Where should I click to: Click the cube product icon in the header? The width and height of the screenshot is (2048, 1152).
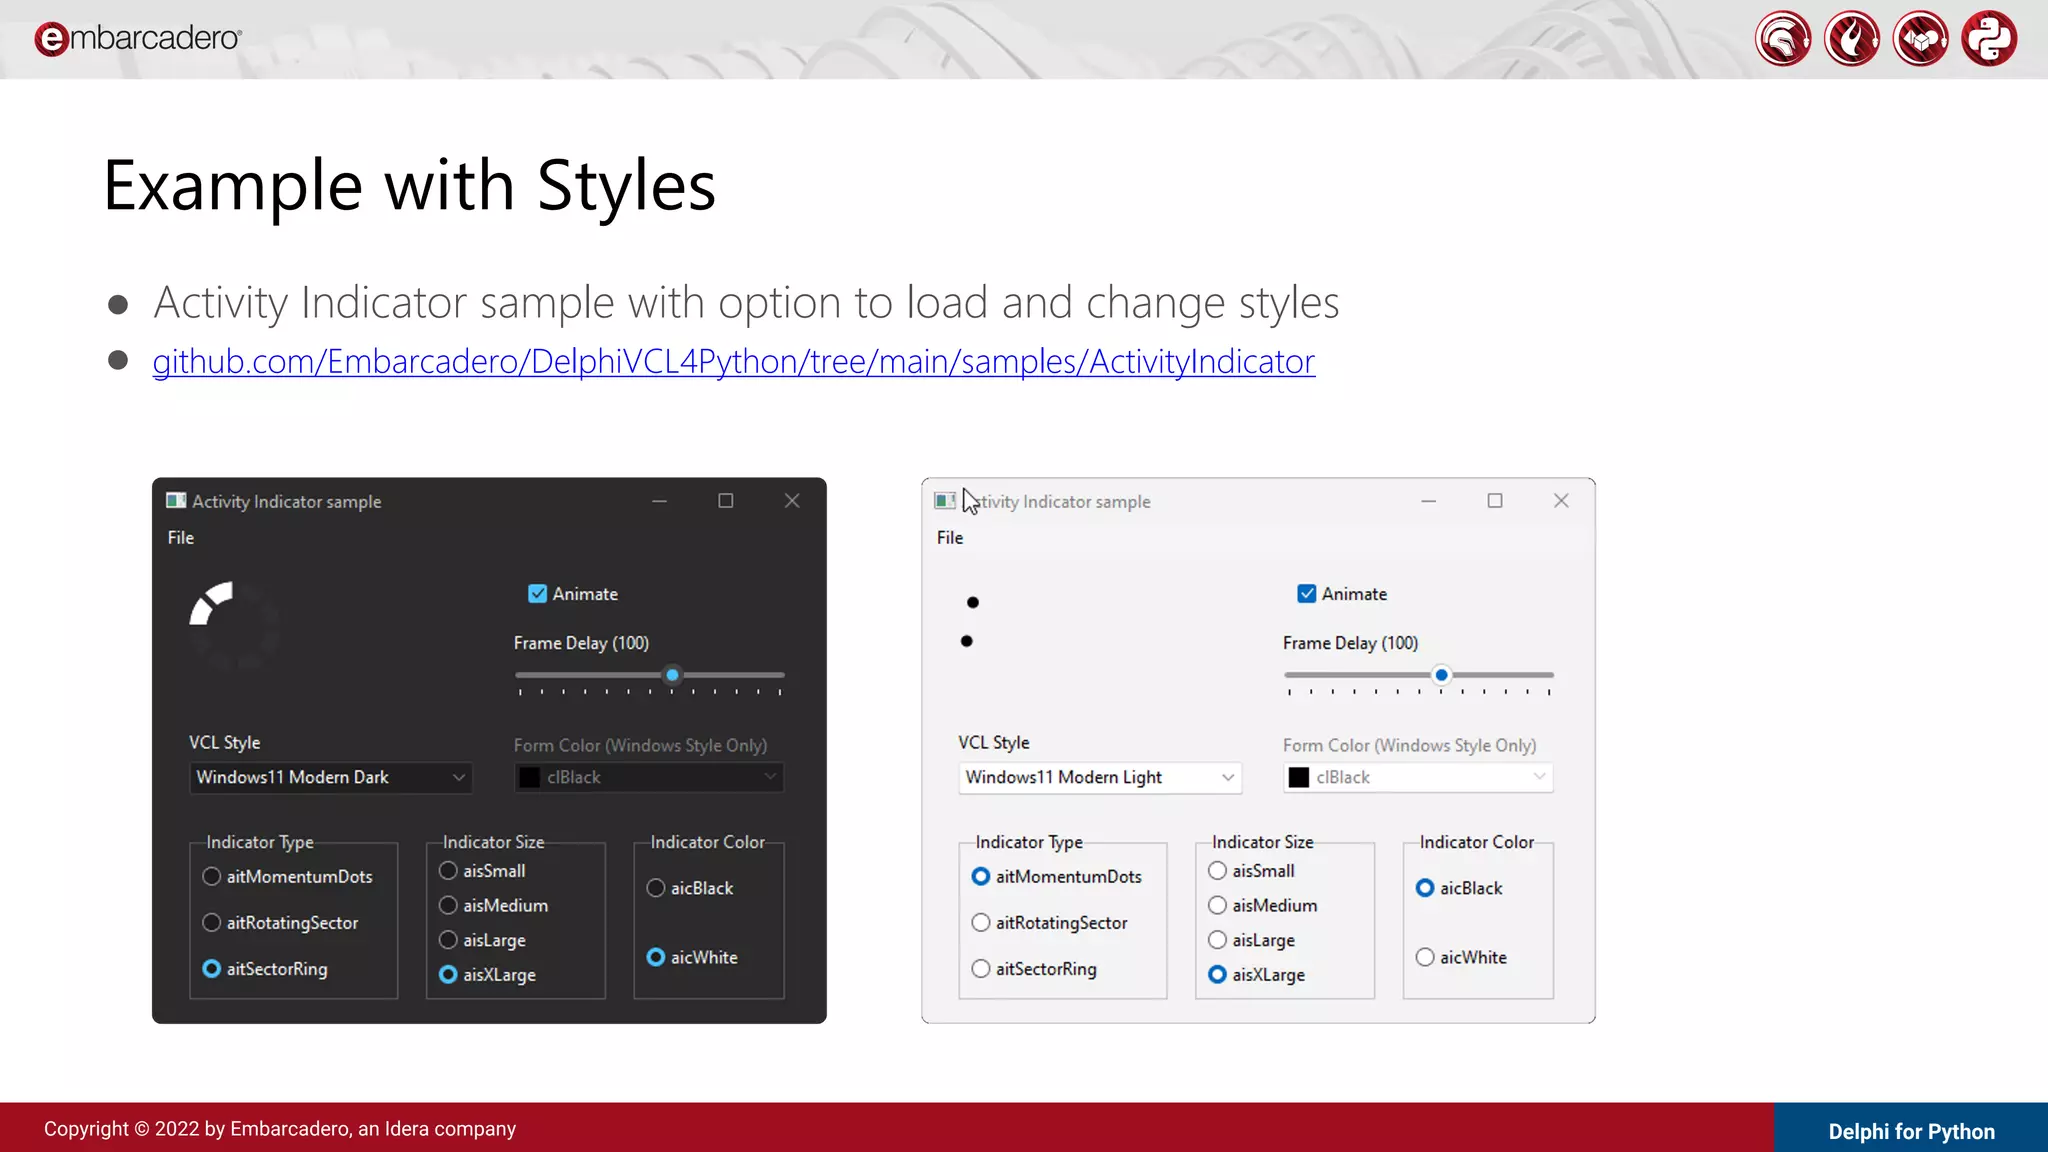[1921, 39]
